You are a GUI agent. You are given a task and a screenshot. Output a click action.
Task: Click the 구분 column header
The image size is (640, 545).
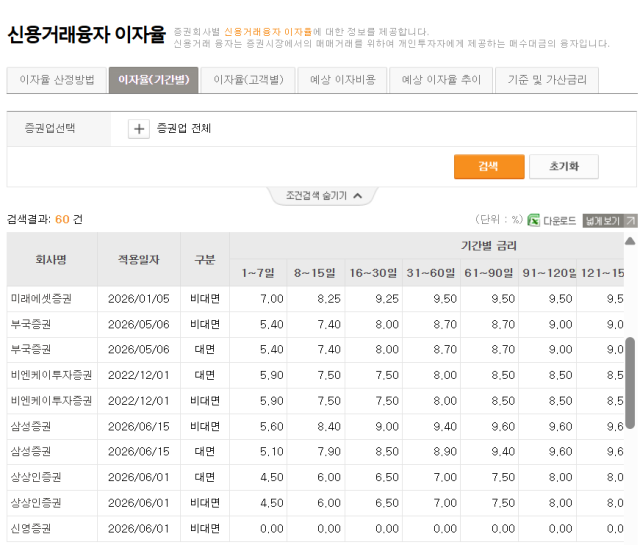205,260
